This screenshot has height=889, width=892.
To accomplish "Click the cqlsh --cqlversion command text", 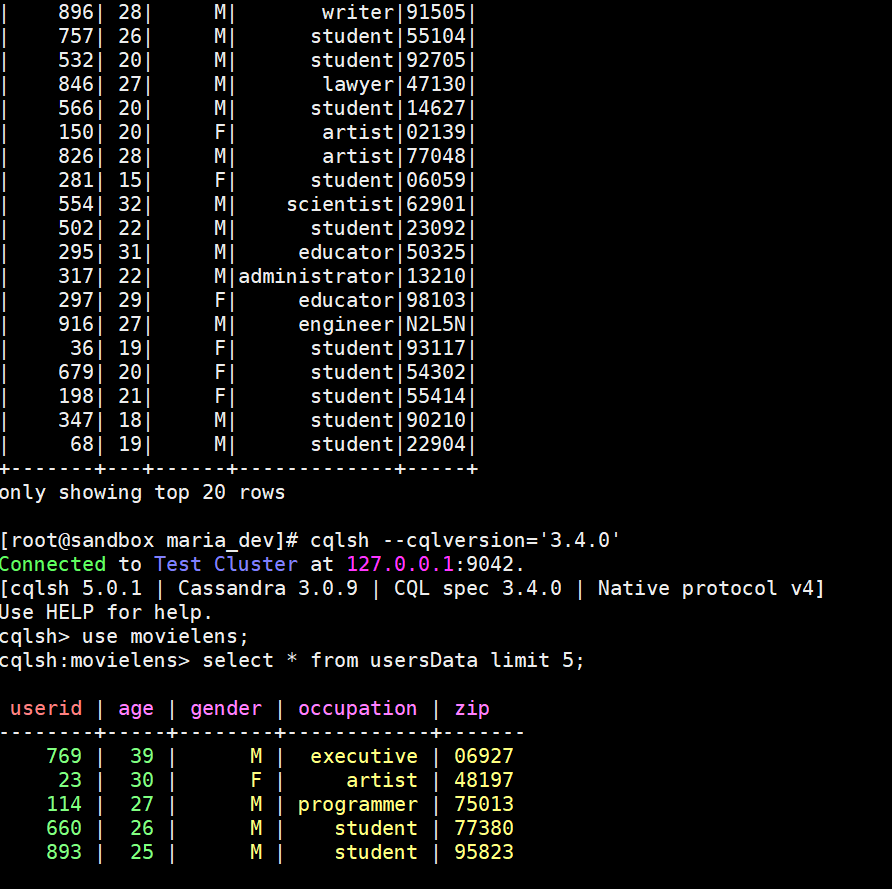I will 465,540.
